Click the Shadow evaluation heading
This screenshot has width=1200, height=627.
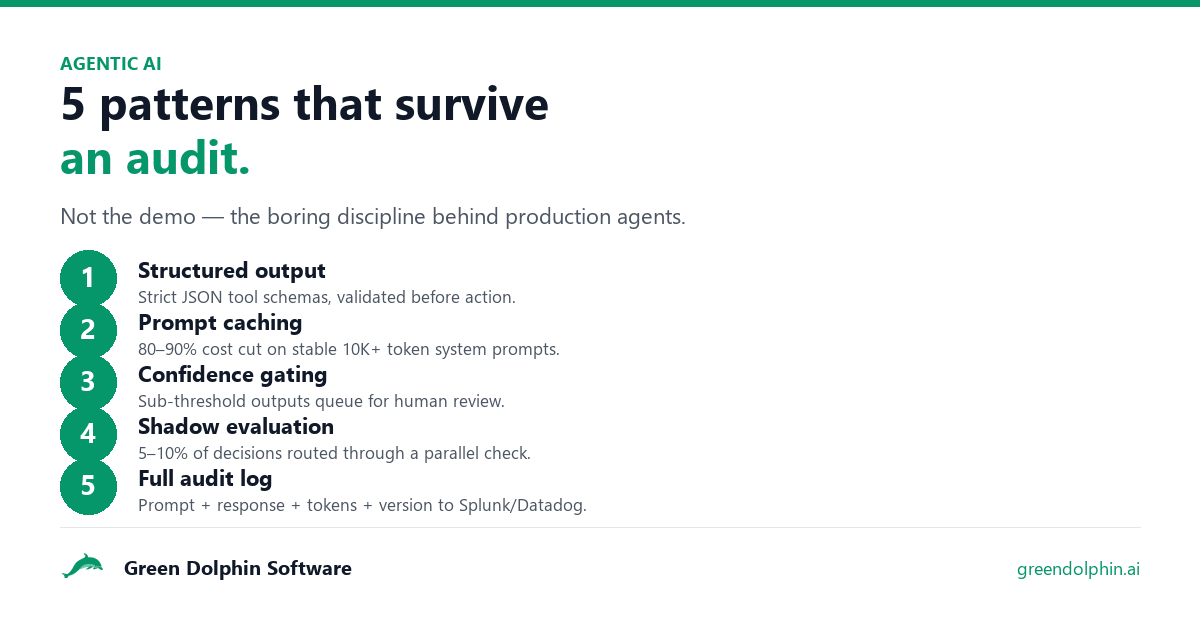[x=236, y=426]
